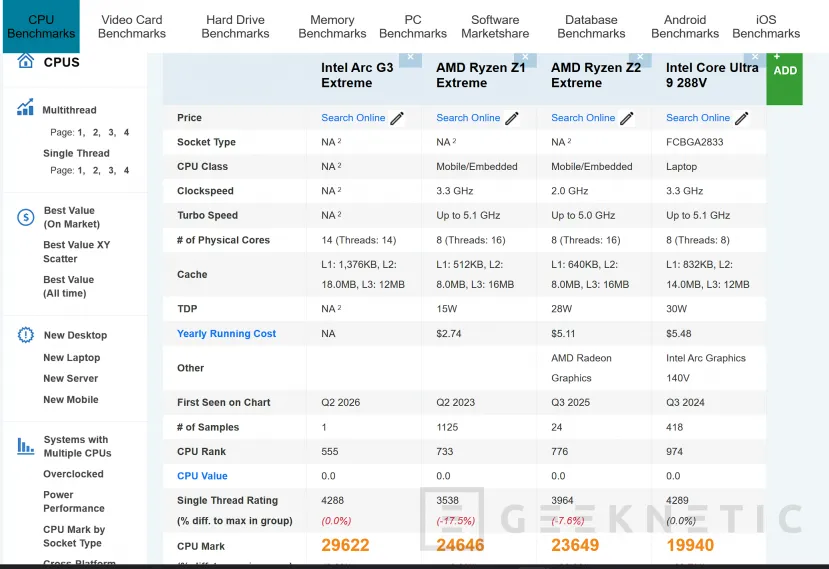
Task: Open Power Performance sidebar link
Action: (73, 501)
